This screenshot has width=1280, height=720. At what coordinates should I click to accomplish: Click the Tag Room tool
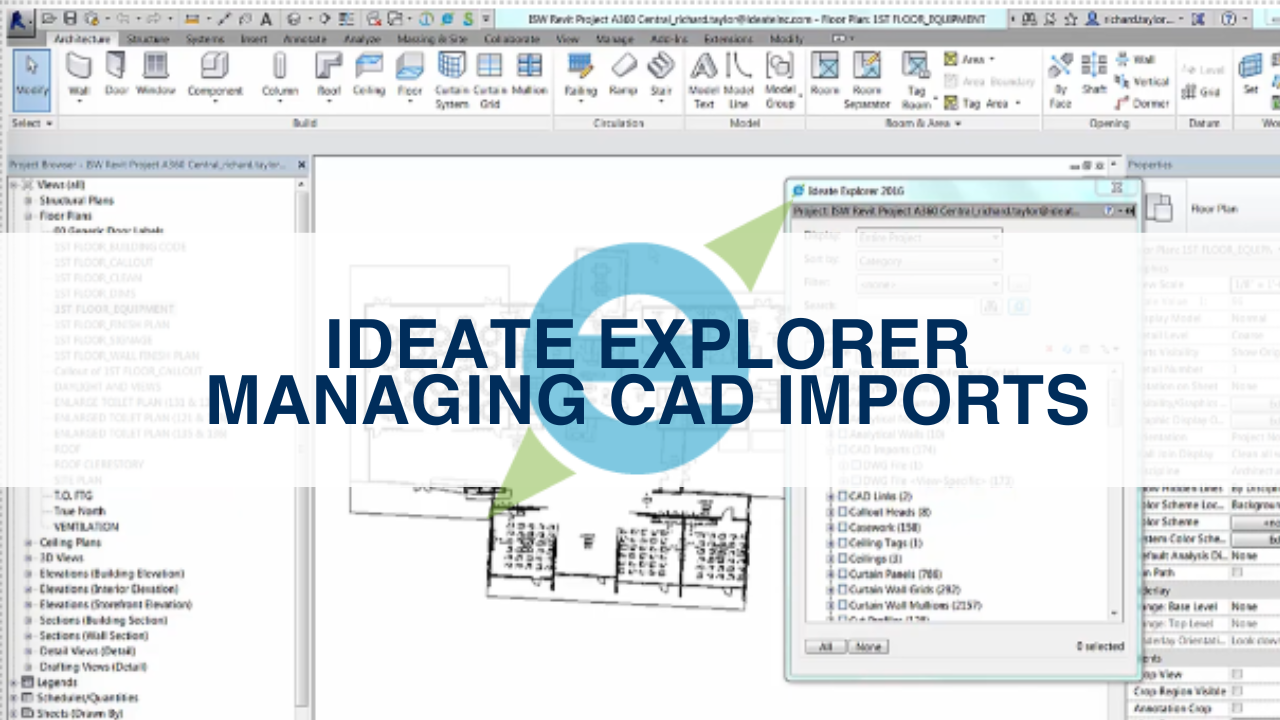coord(917,80)
